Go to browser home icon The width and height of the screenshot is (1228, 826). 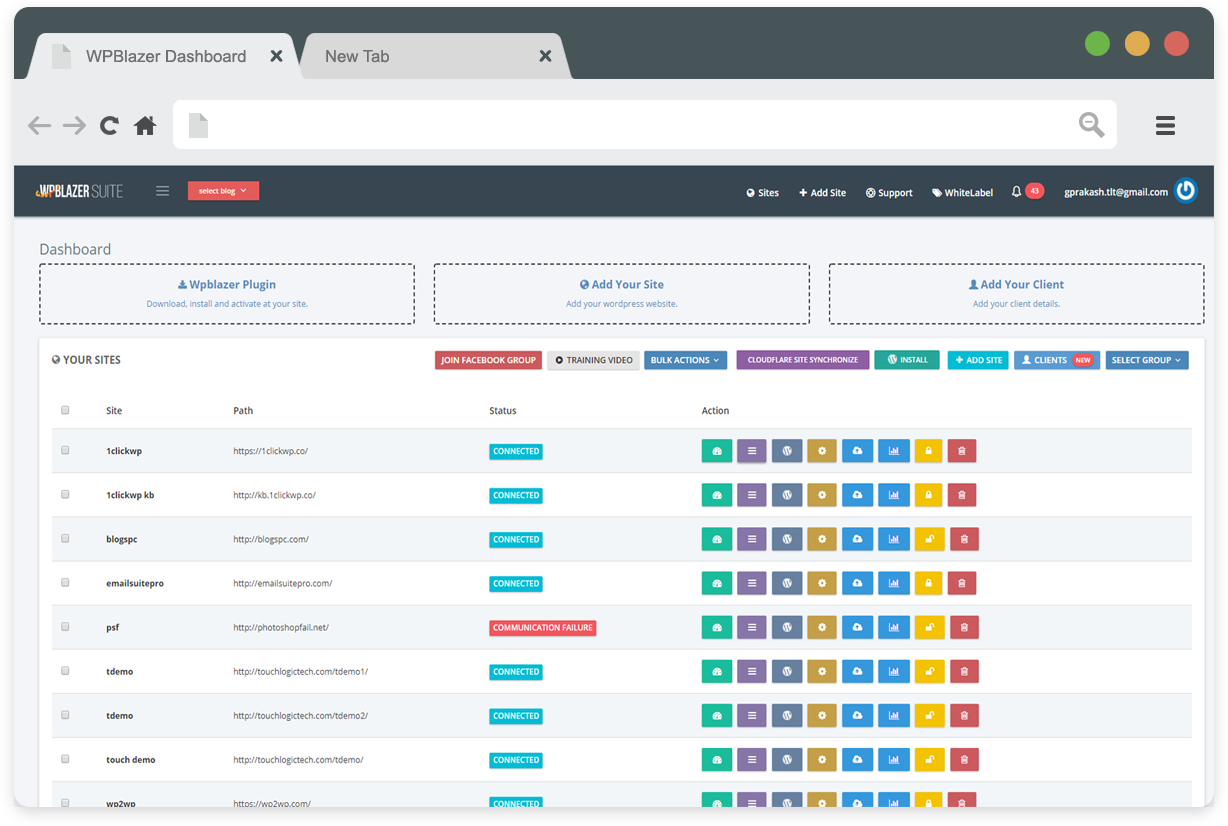point(145,125)
